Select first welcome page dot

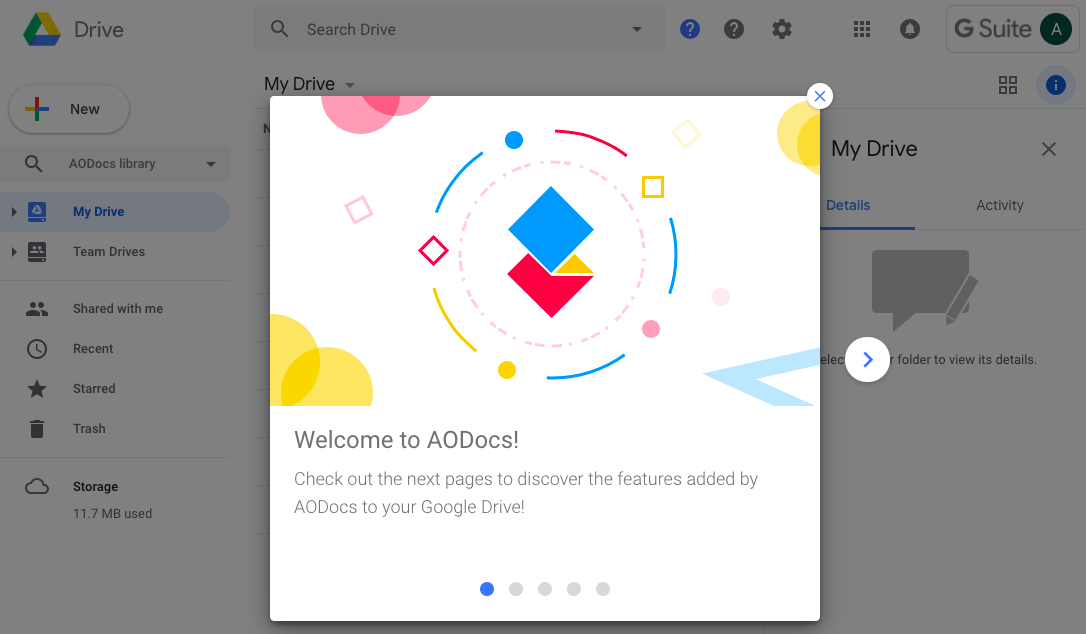tap(487, 589)
